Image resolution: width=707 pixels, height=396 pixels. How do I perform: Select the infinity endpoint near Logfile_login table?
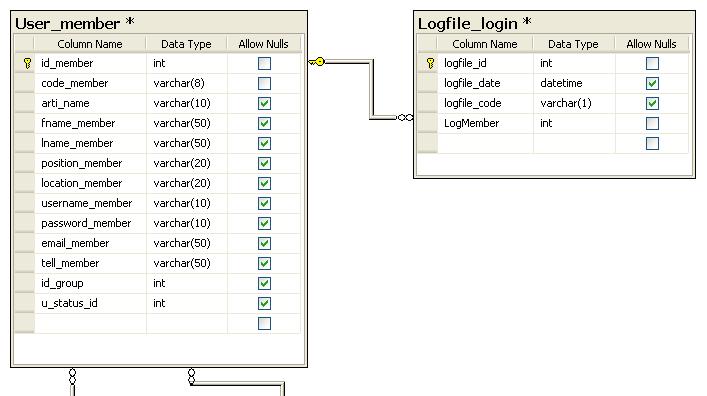point(405,118)
